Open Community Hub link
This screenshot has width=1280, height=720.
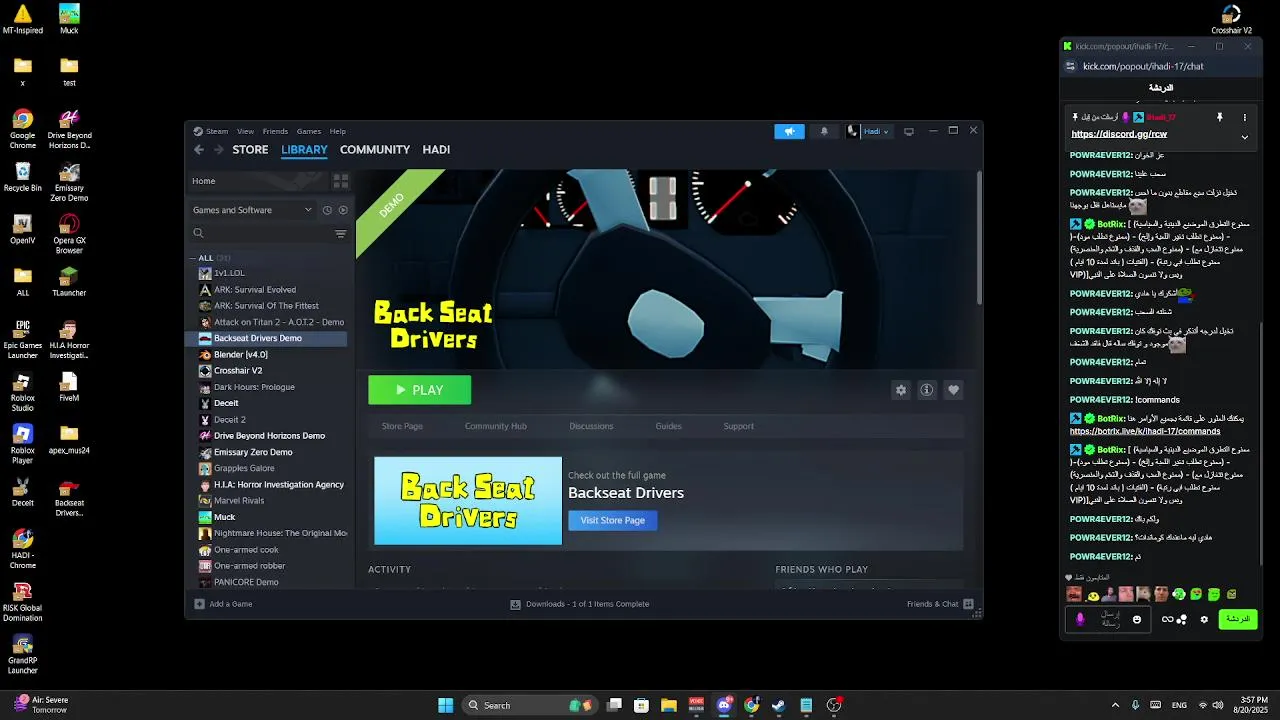tap(495, 426)
